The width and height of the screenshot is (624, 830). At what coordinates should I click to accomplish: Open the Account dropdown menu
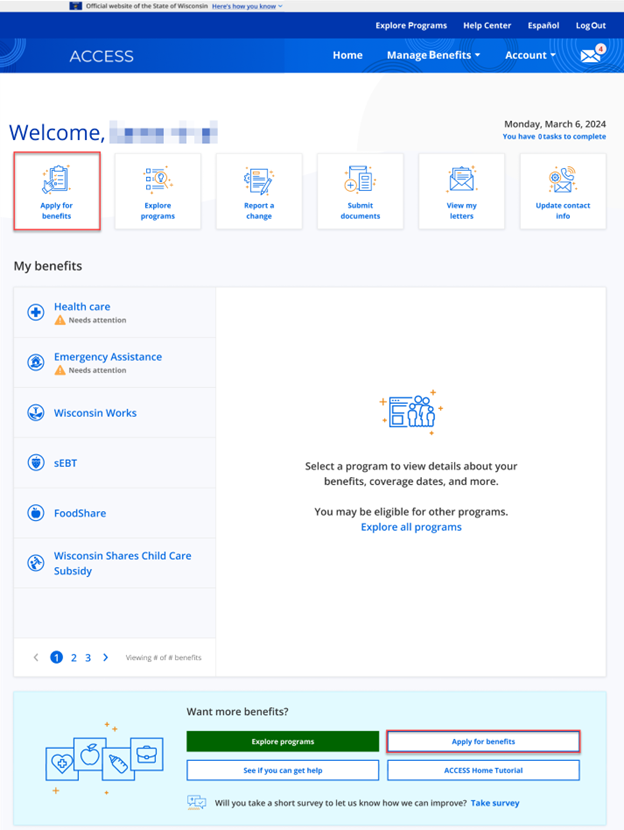click(x=530, y=55)
